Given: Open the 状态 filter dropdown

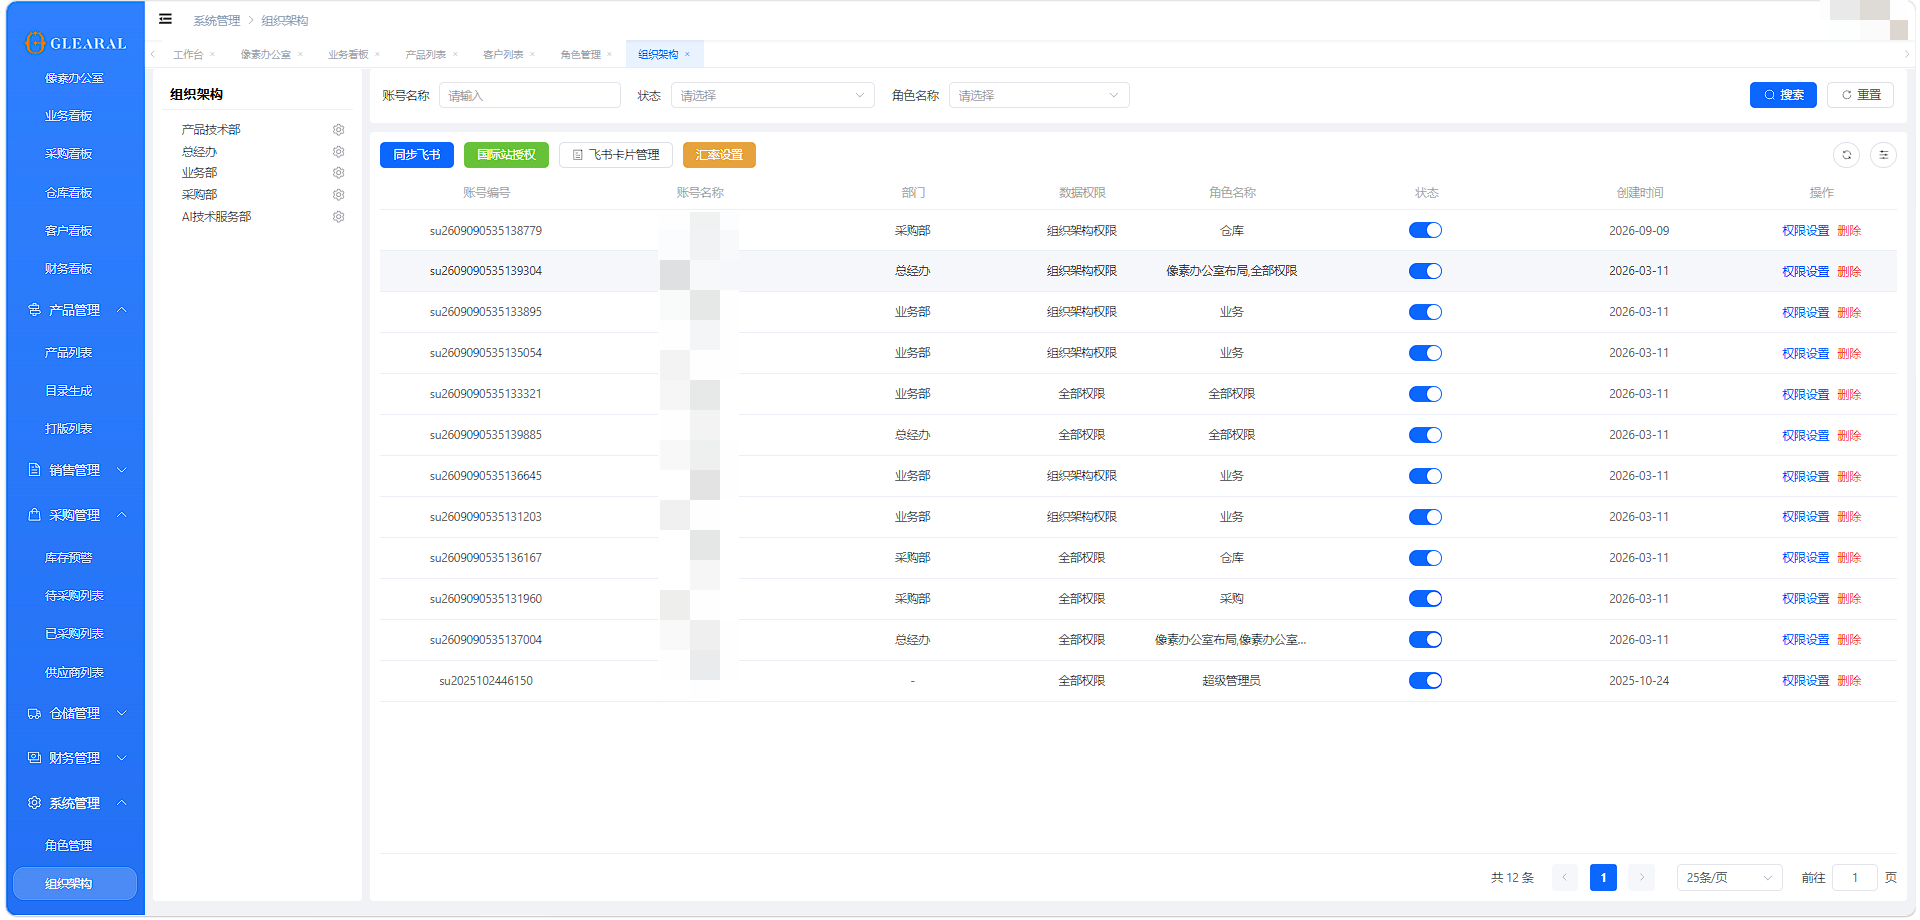Looking at the screenshot, I should (x=772, y=96).
